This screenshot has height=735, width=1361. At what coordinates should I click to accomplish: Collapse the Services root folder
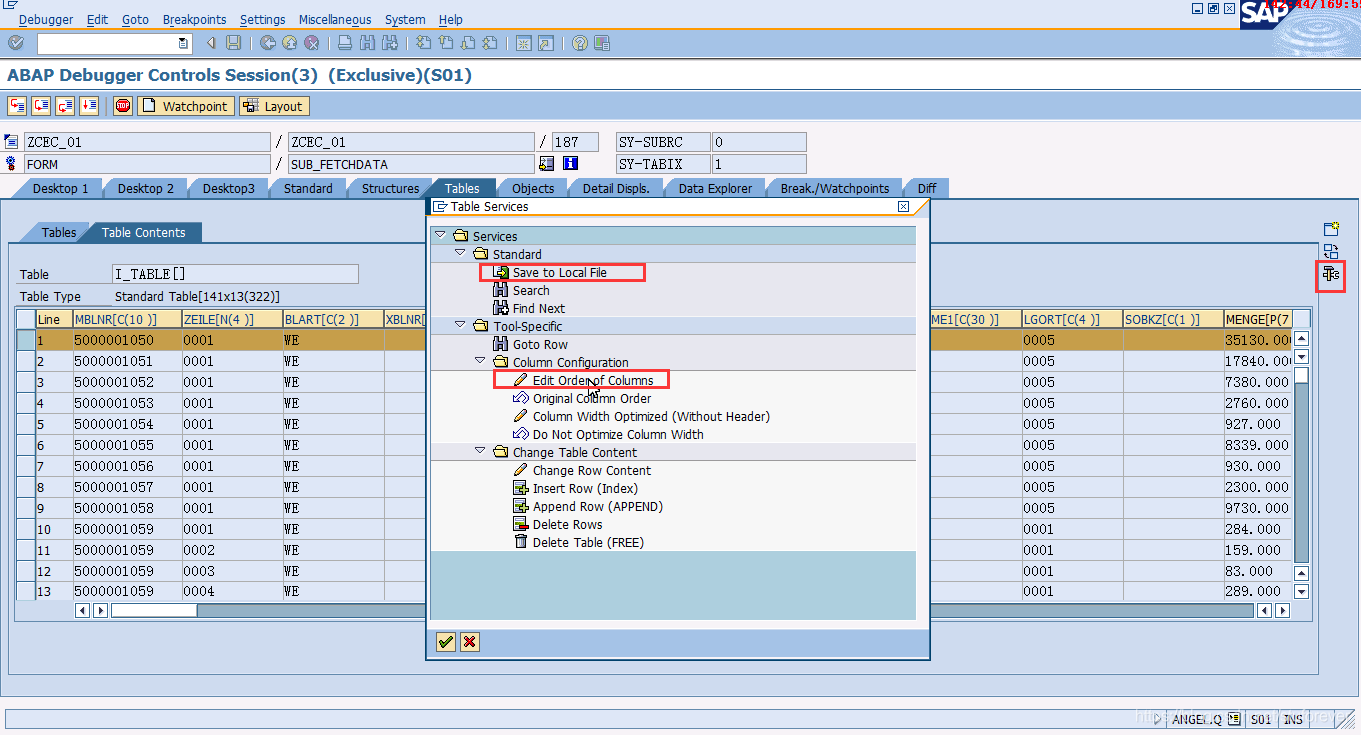click(x=440, y=235)
